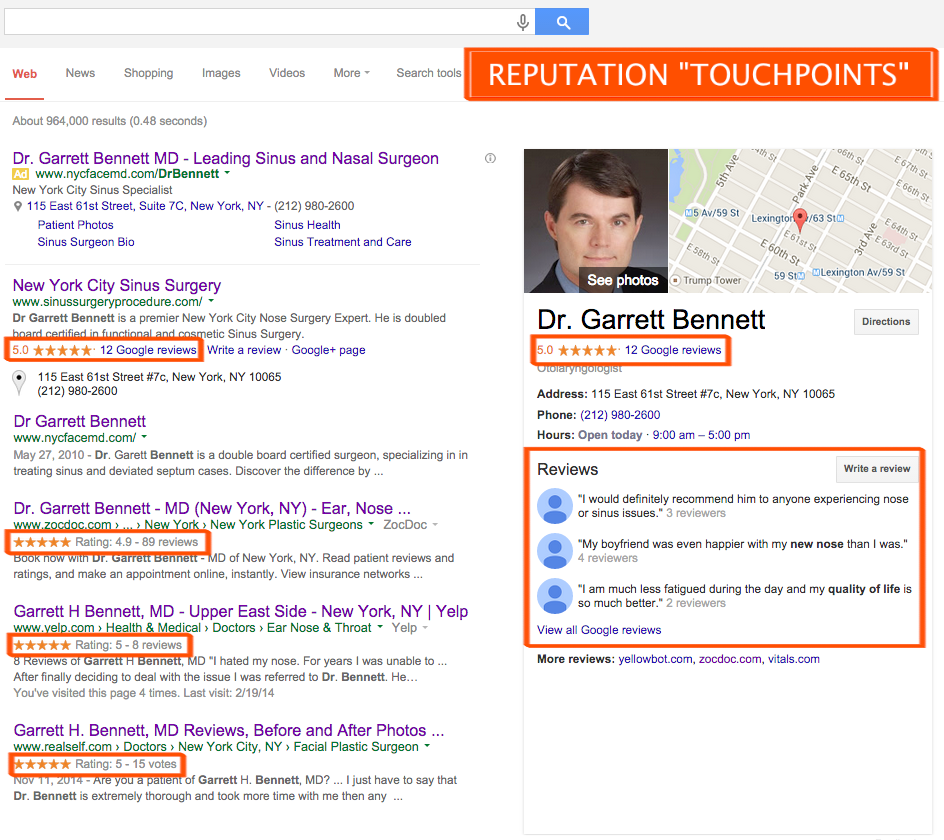Click the hours 9:00 am – 5:00 pm link
The height and width of the screenshot is (840, 944).
tap(701, 435)
